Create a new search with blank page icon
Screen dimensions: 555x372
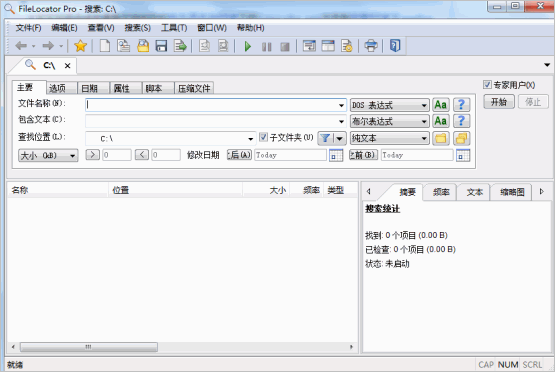[105, 46]
